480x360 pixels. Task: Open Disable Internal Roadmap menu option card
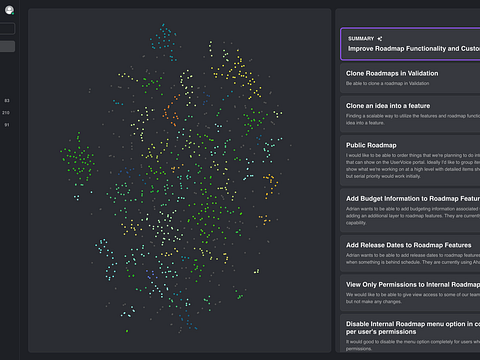point(410,333)
